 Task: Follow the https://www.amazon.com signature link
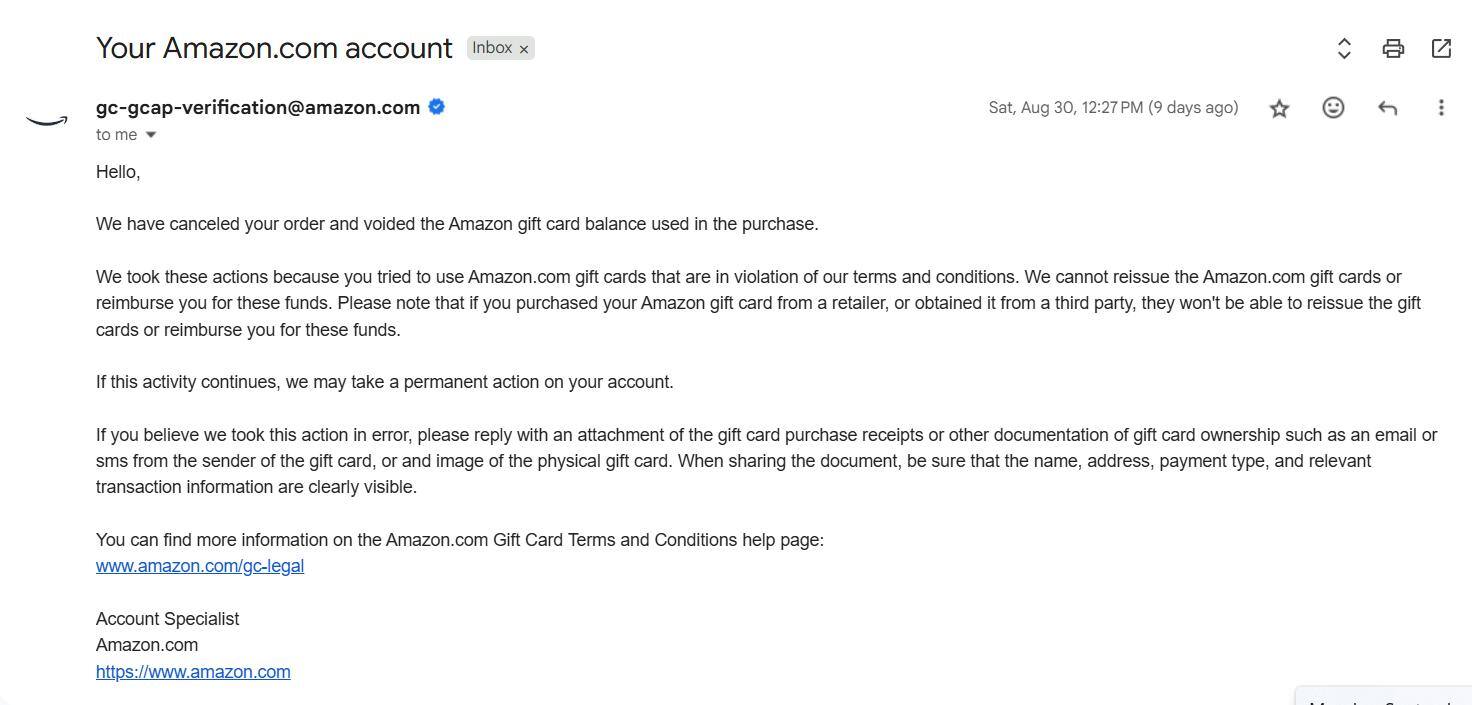[193, 672]
